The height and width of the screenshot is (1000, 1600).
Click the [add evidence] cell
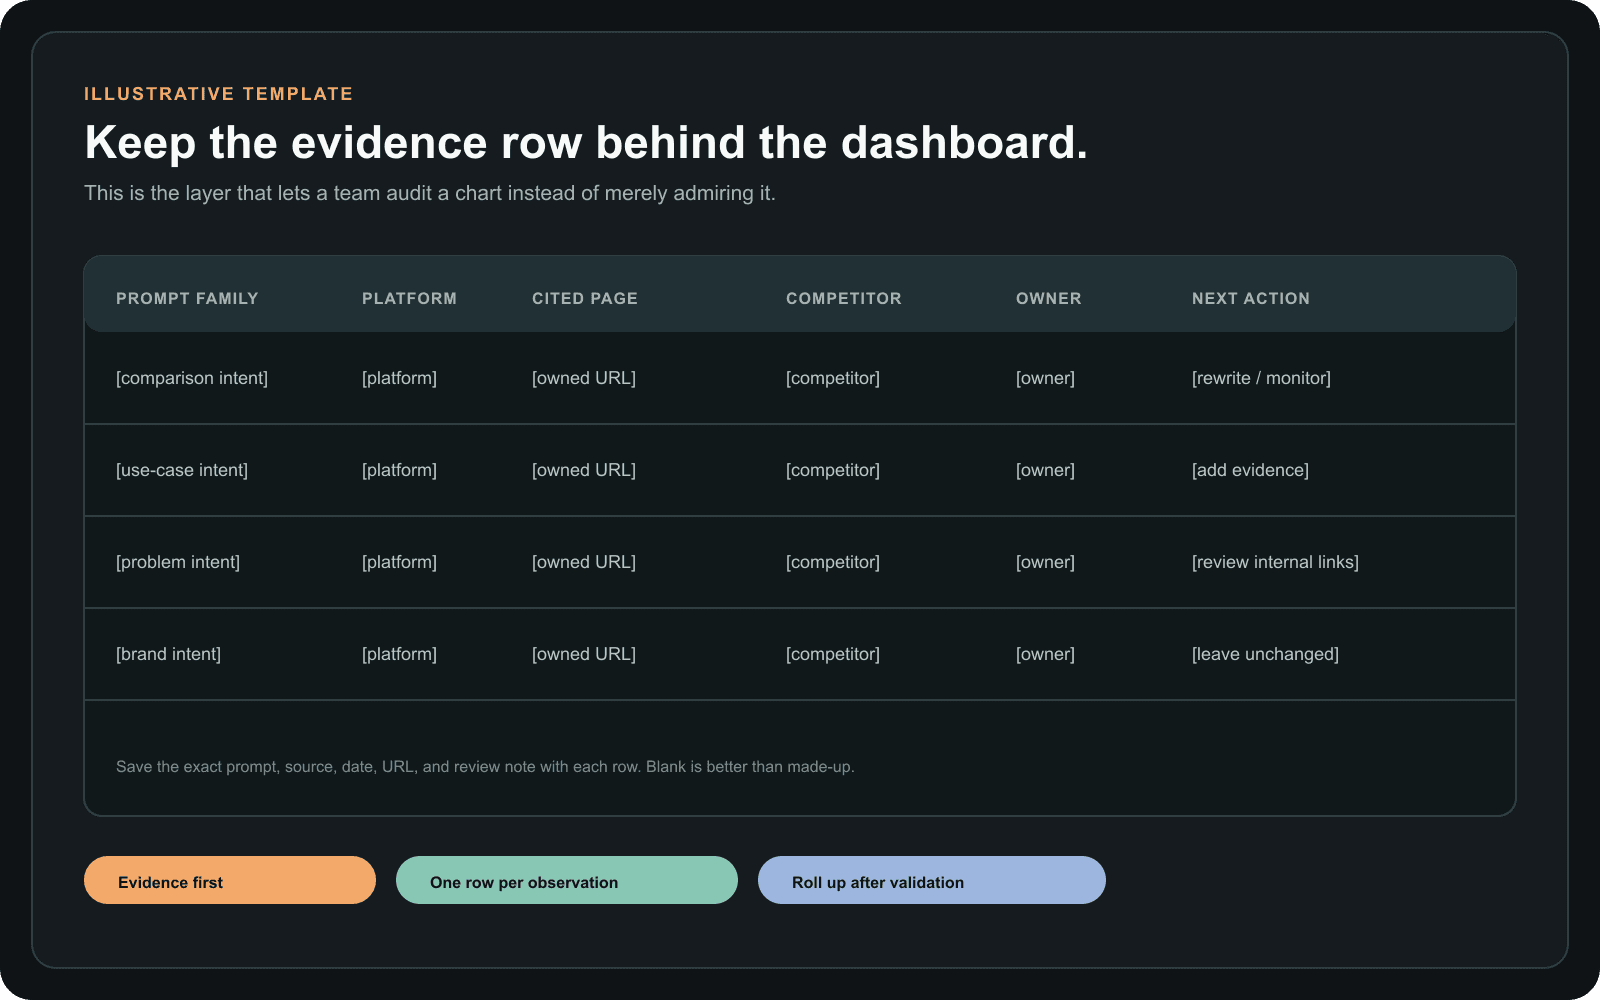(x=1250, y=470)
